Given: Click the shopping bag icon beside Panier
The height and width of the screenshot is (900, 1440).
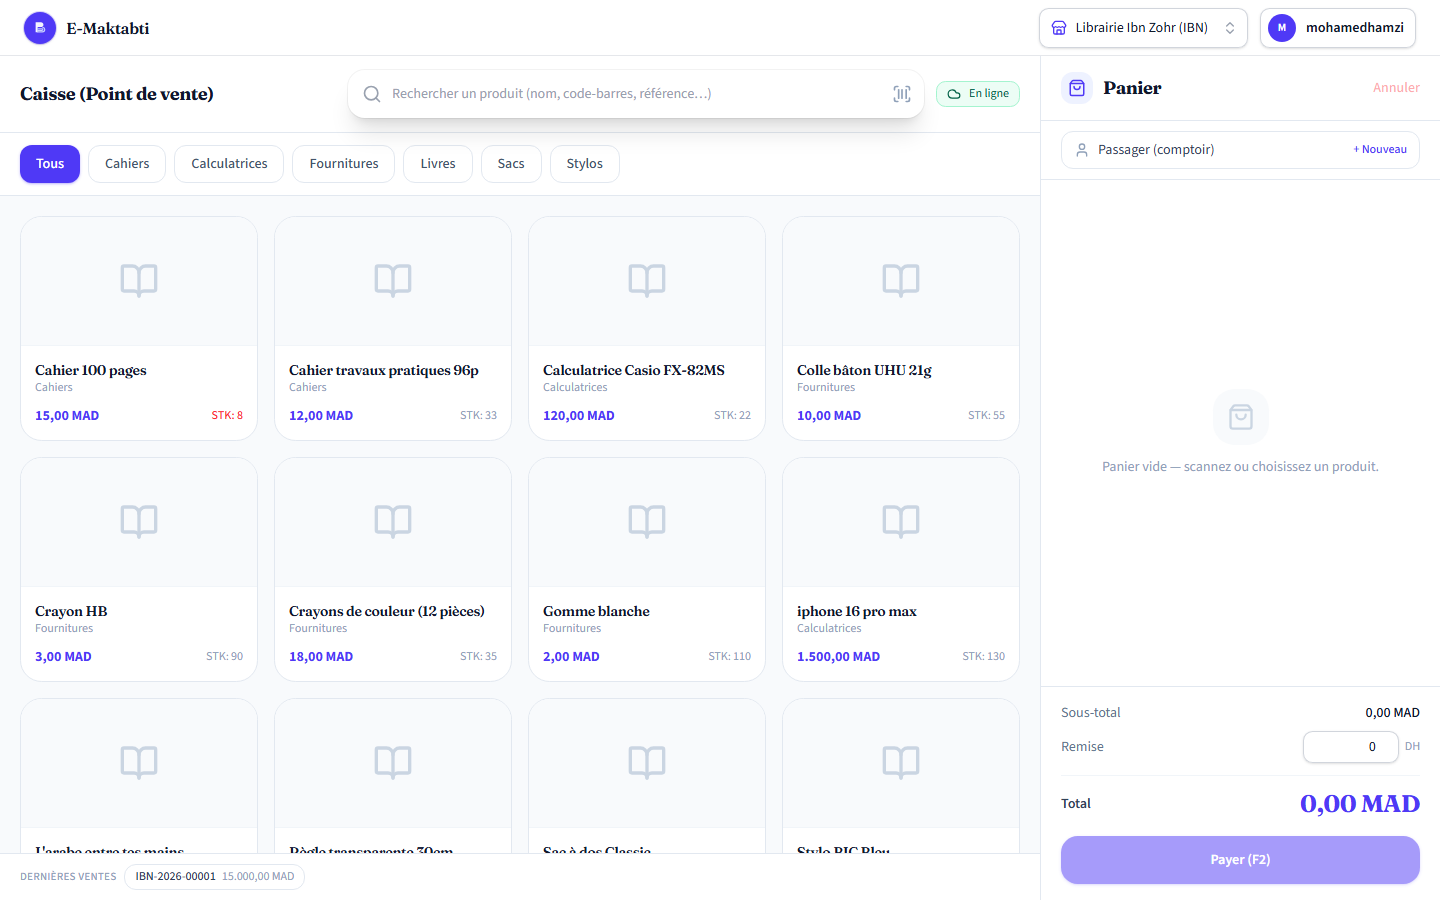Looking at the screenshot, I should [1077, 88].
